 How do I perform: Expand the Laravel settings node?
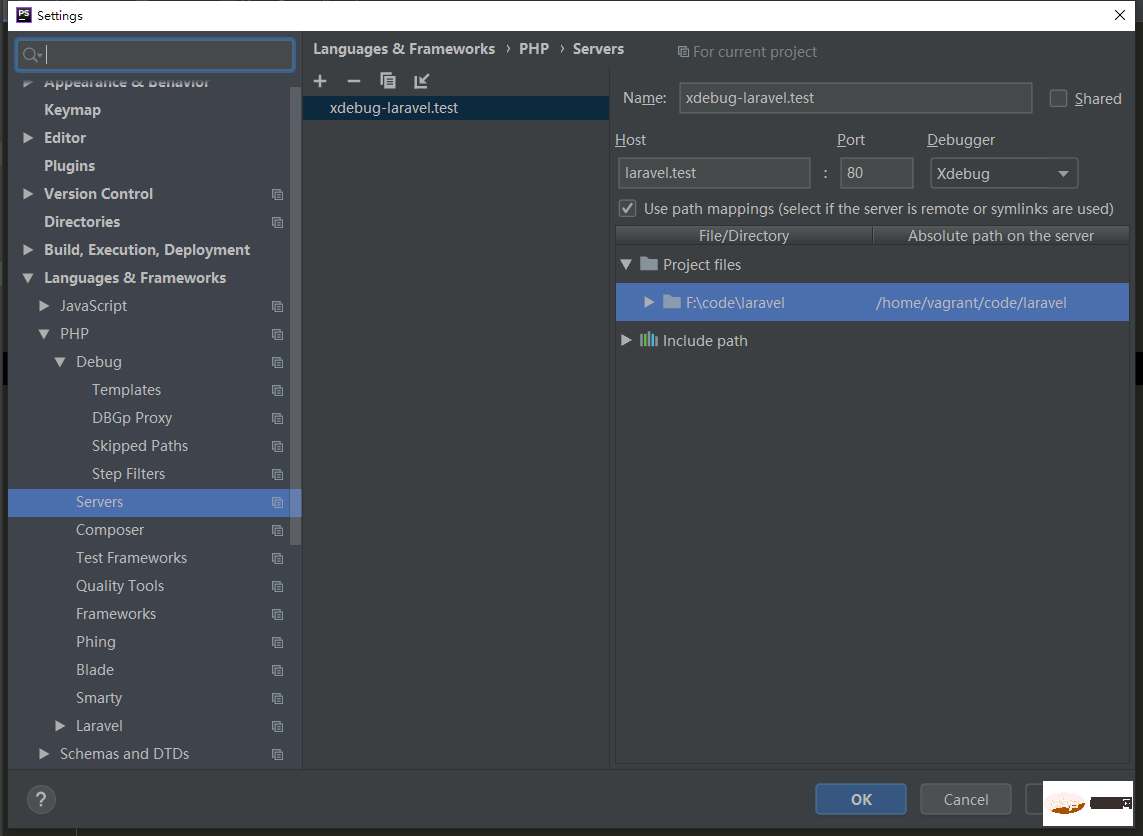[61, 726]
